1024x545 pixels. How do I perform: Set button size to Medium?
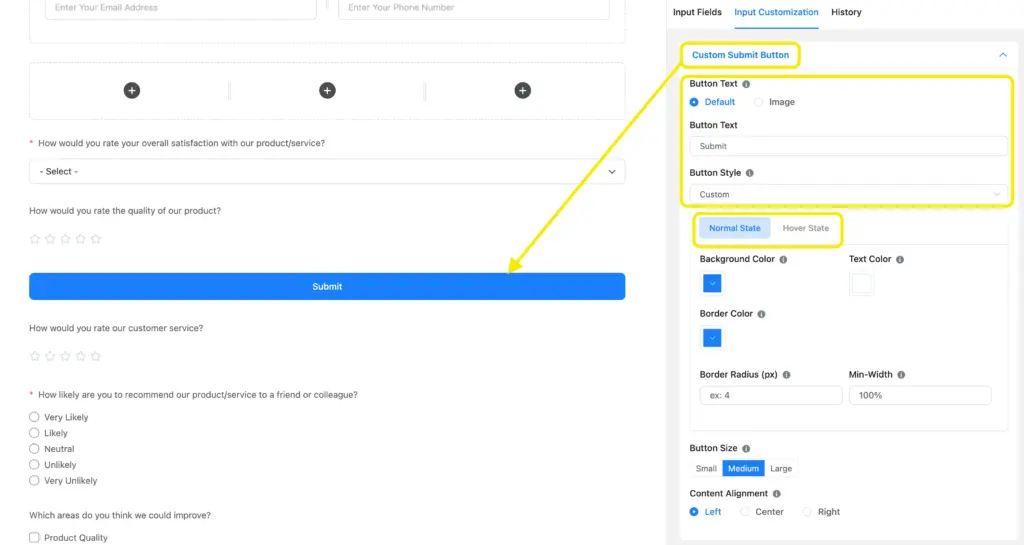pos(743,469)
